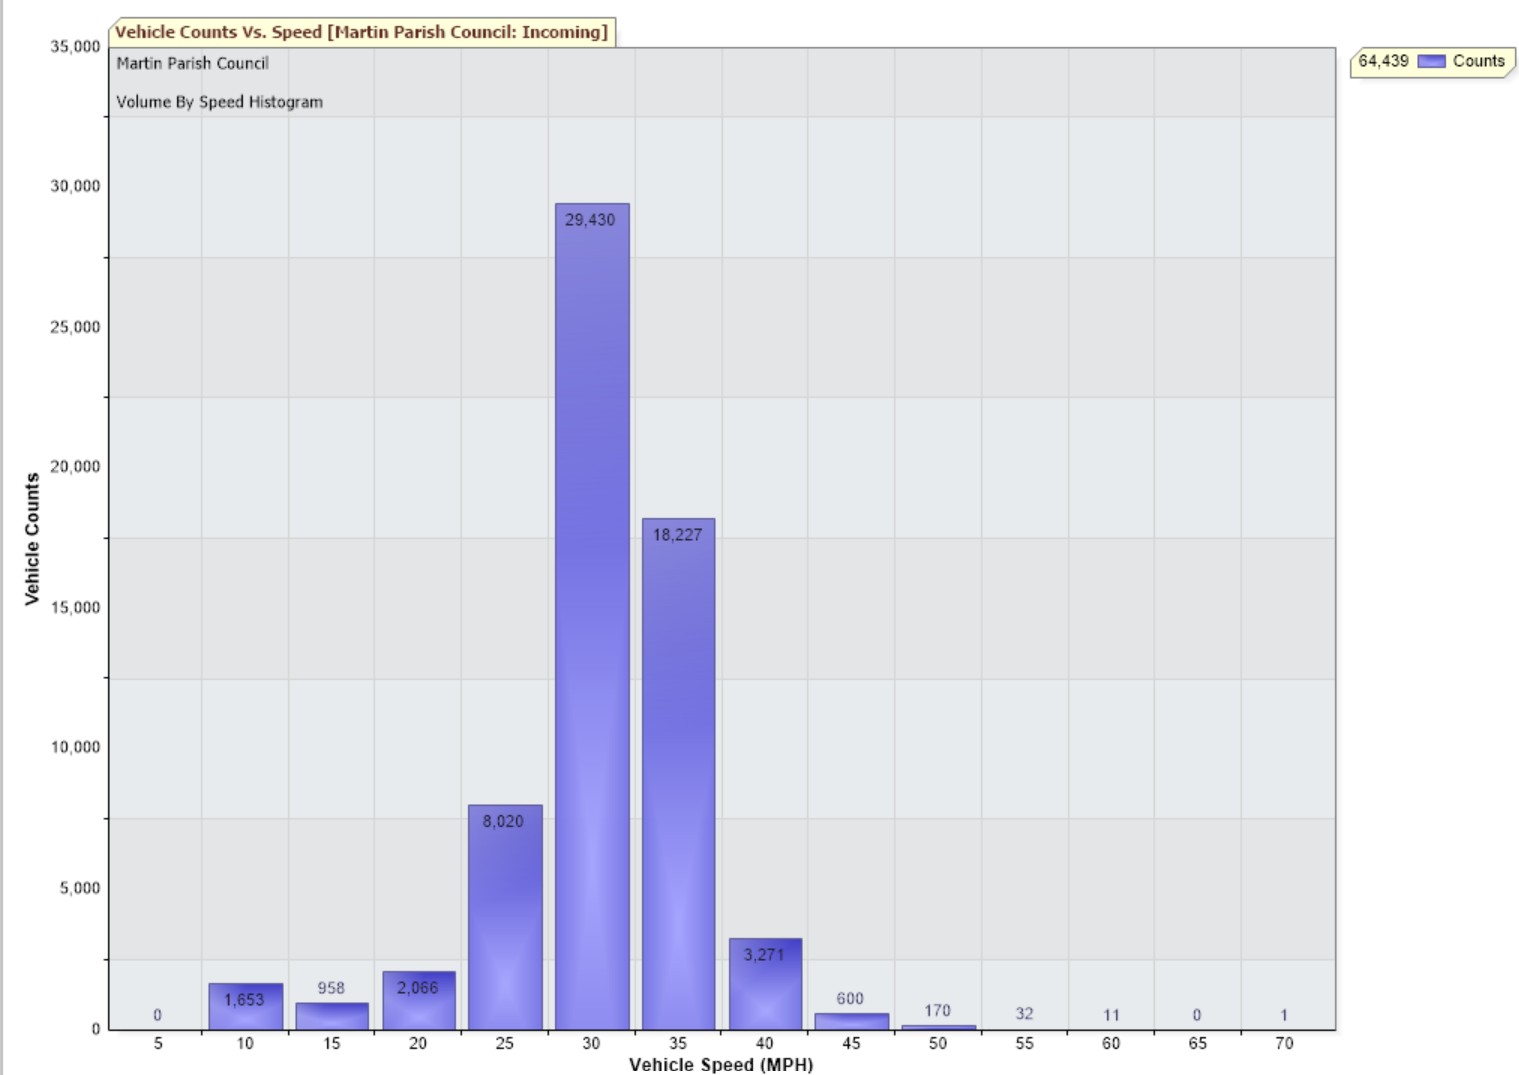Click the 35,000 tick label on y-axis
The width and height of the screenshot is (1519, 1075).
pos(75,47)
